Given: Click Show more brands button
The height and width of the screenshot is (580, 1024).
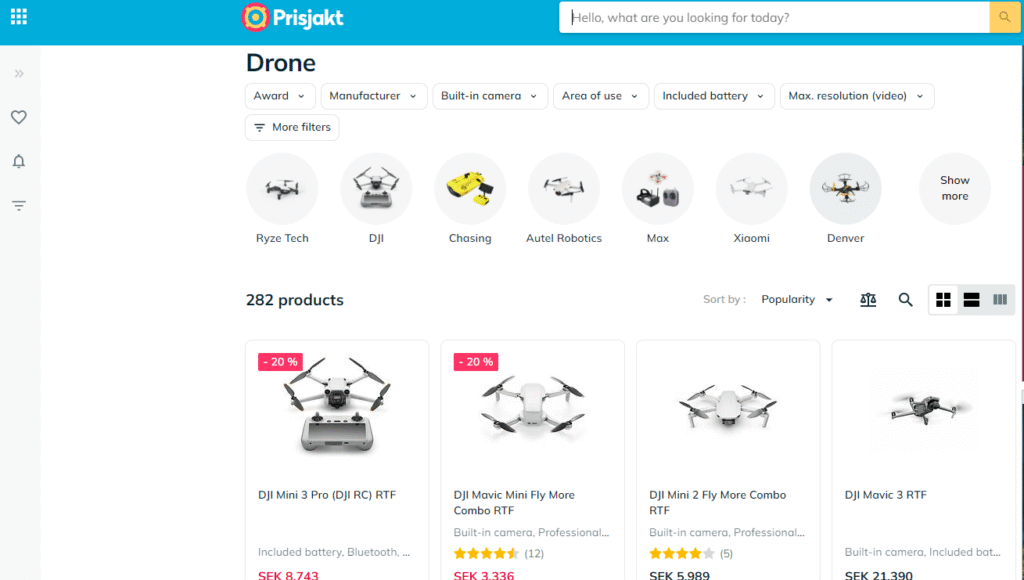Looking at the screenshot, I should [x=955, y=189].
